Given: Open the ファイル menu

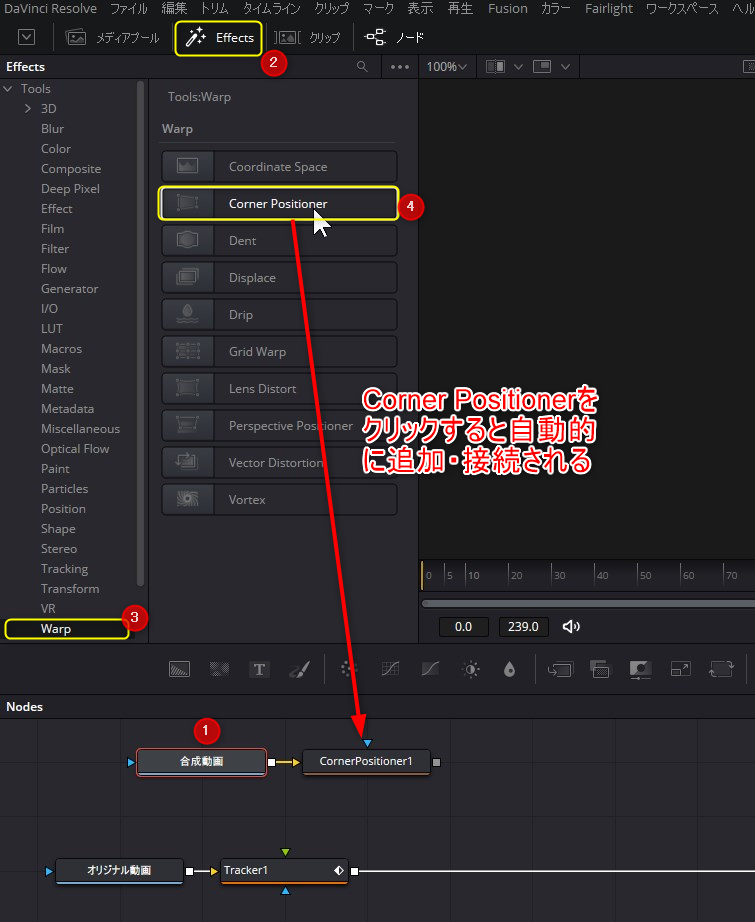Looking at the screenshot, I should pos(129,8).
